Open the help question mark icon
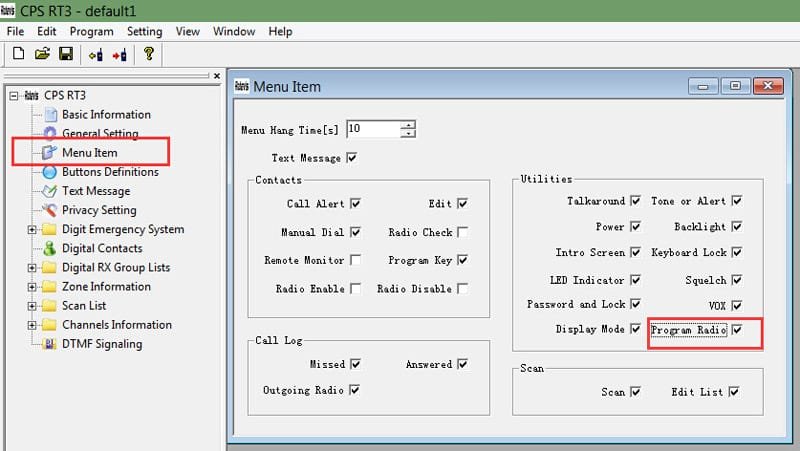800x451 pixels. coord(148,54)
